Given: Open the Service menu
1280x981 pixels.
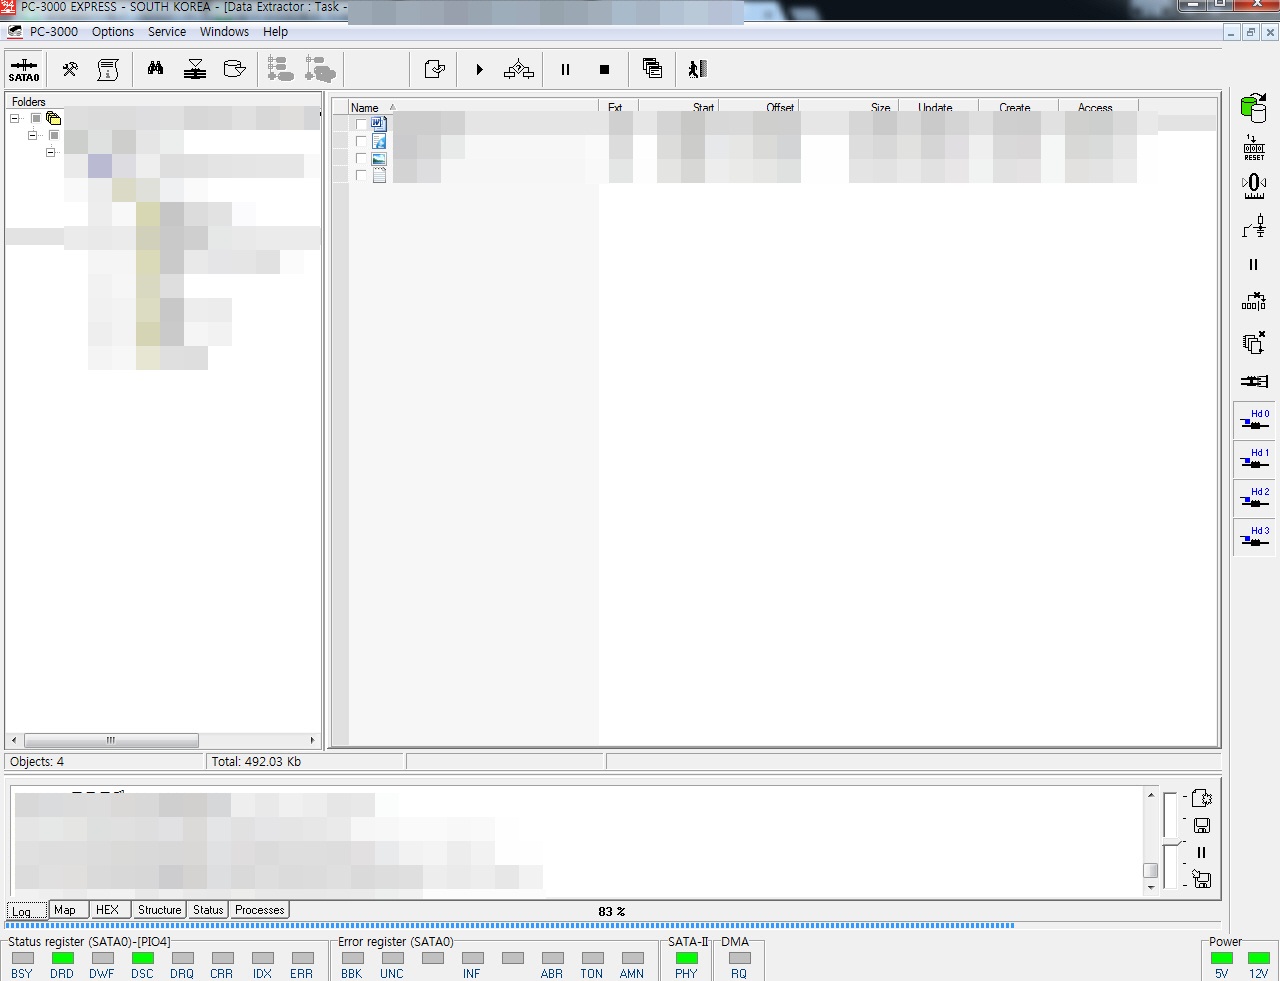Looking at the screenshot, I should click(167, 32).
